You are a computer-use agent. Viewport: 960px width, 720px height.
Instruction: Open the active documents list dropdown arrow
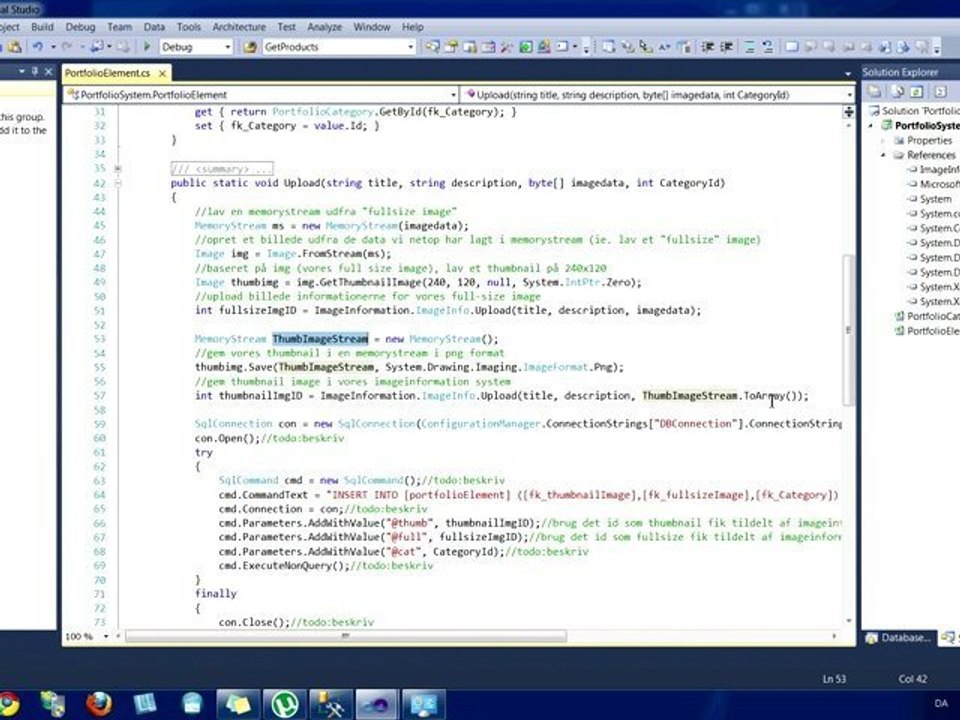coord(847,73)
